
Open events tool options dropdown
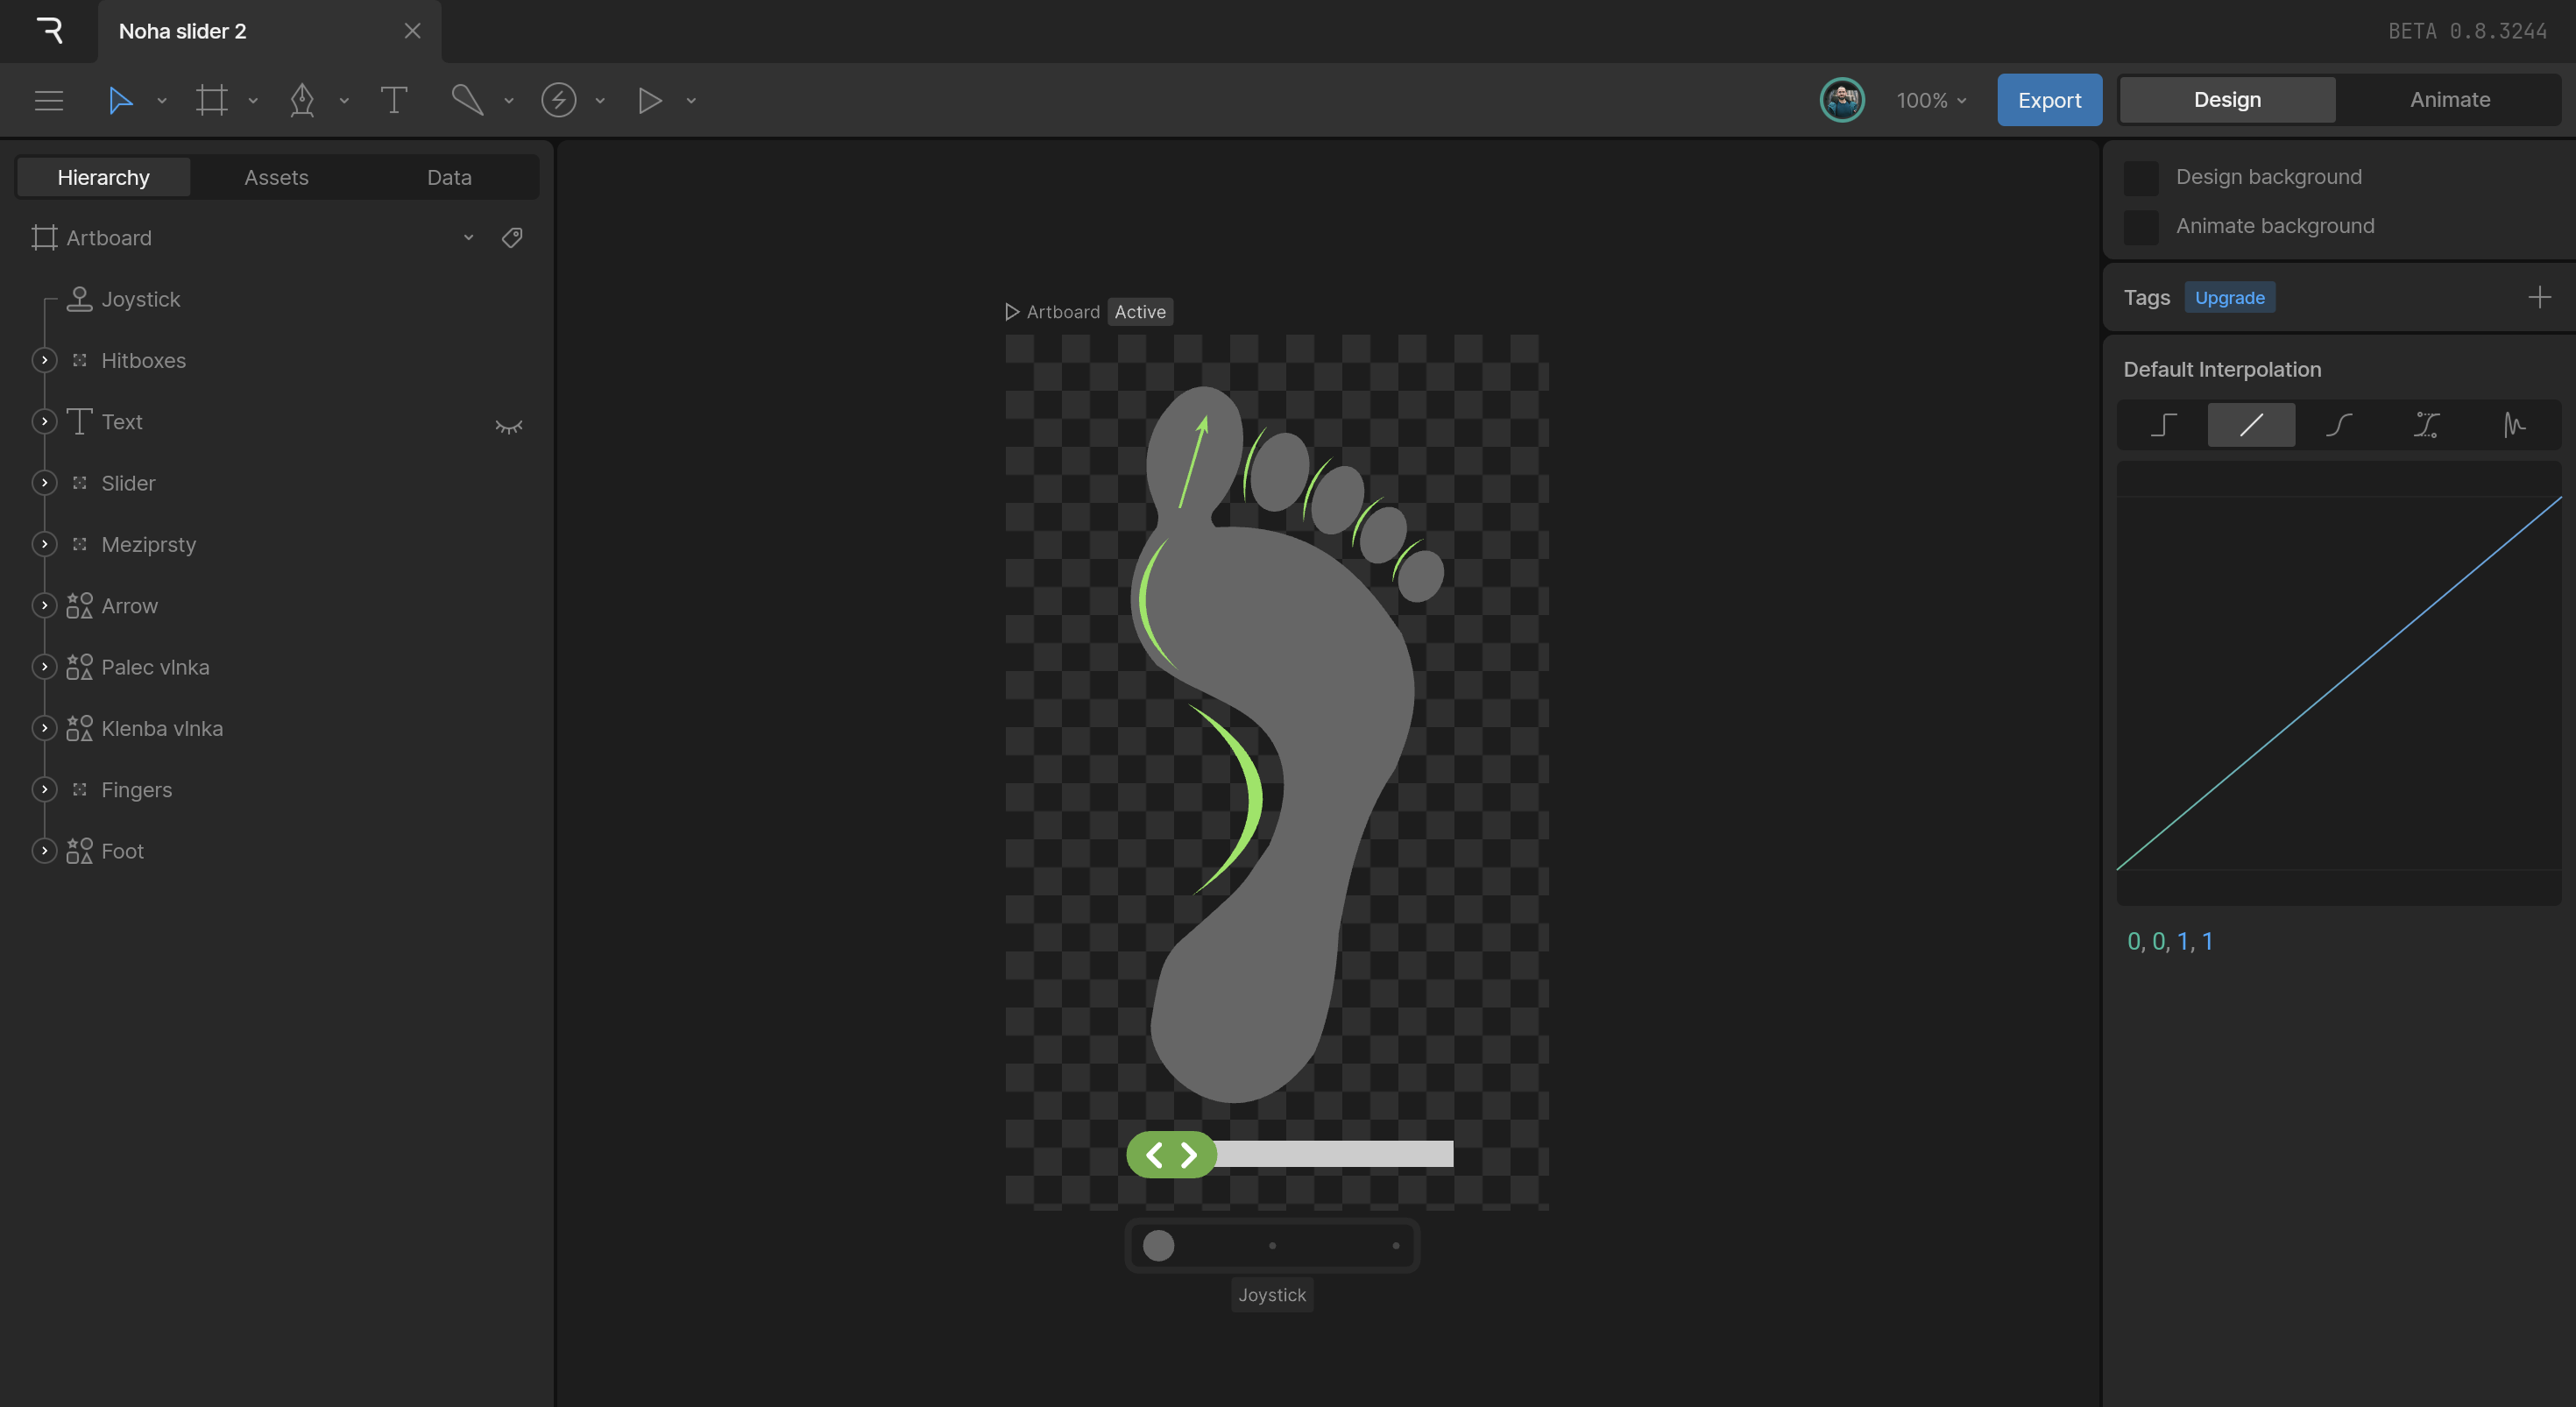pyautogui.click(x=600, y=101)
